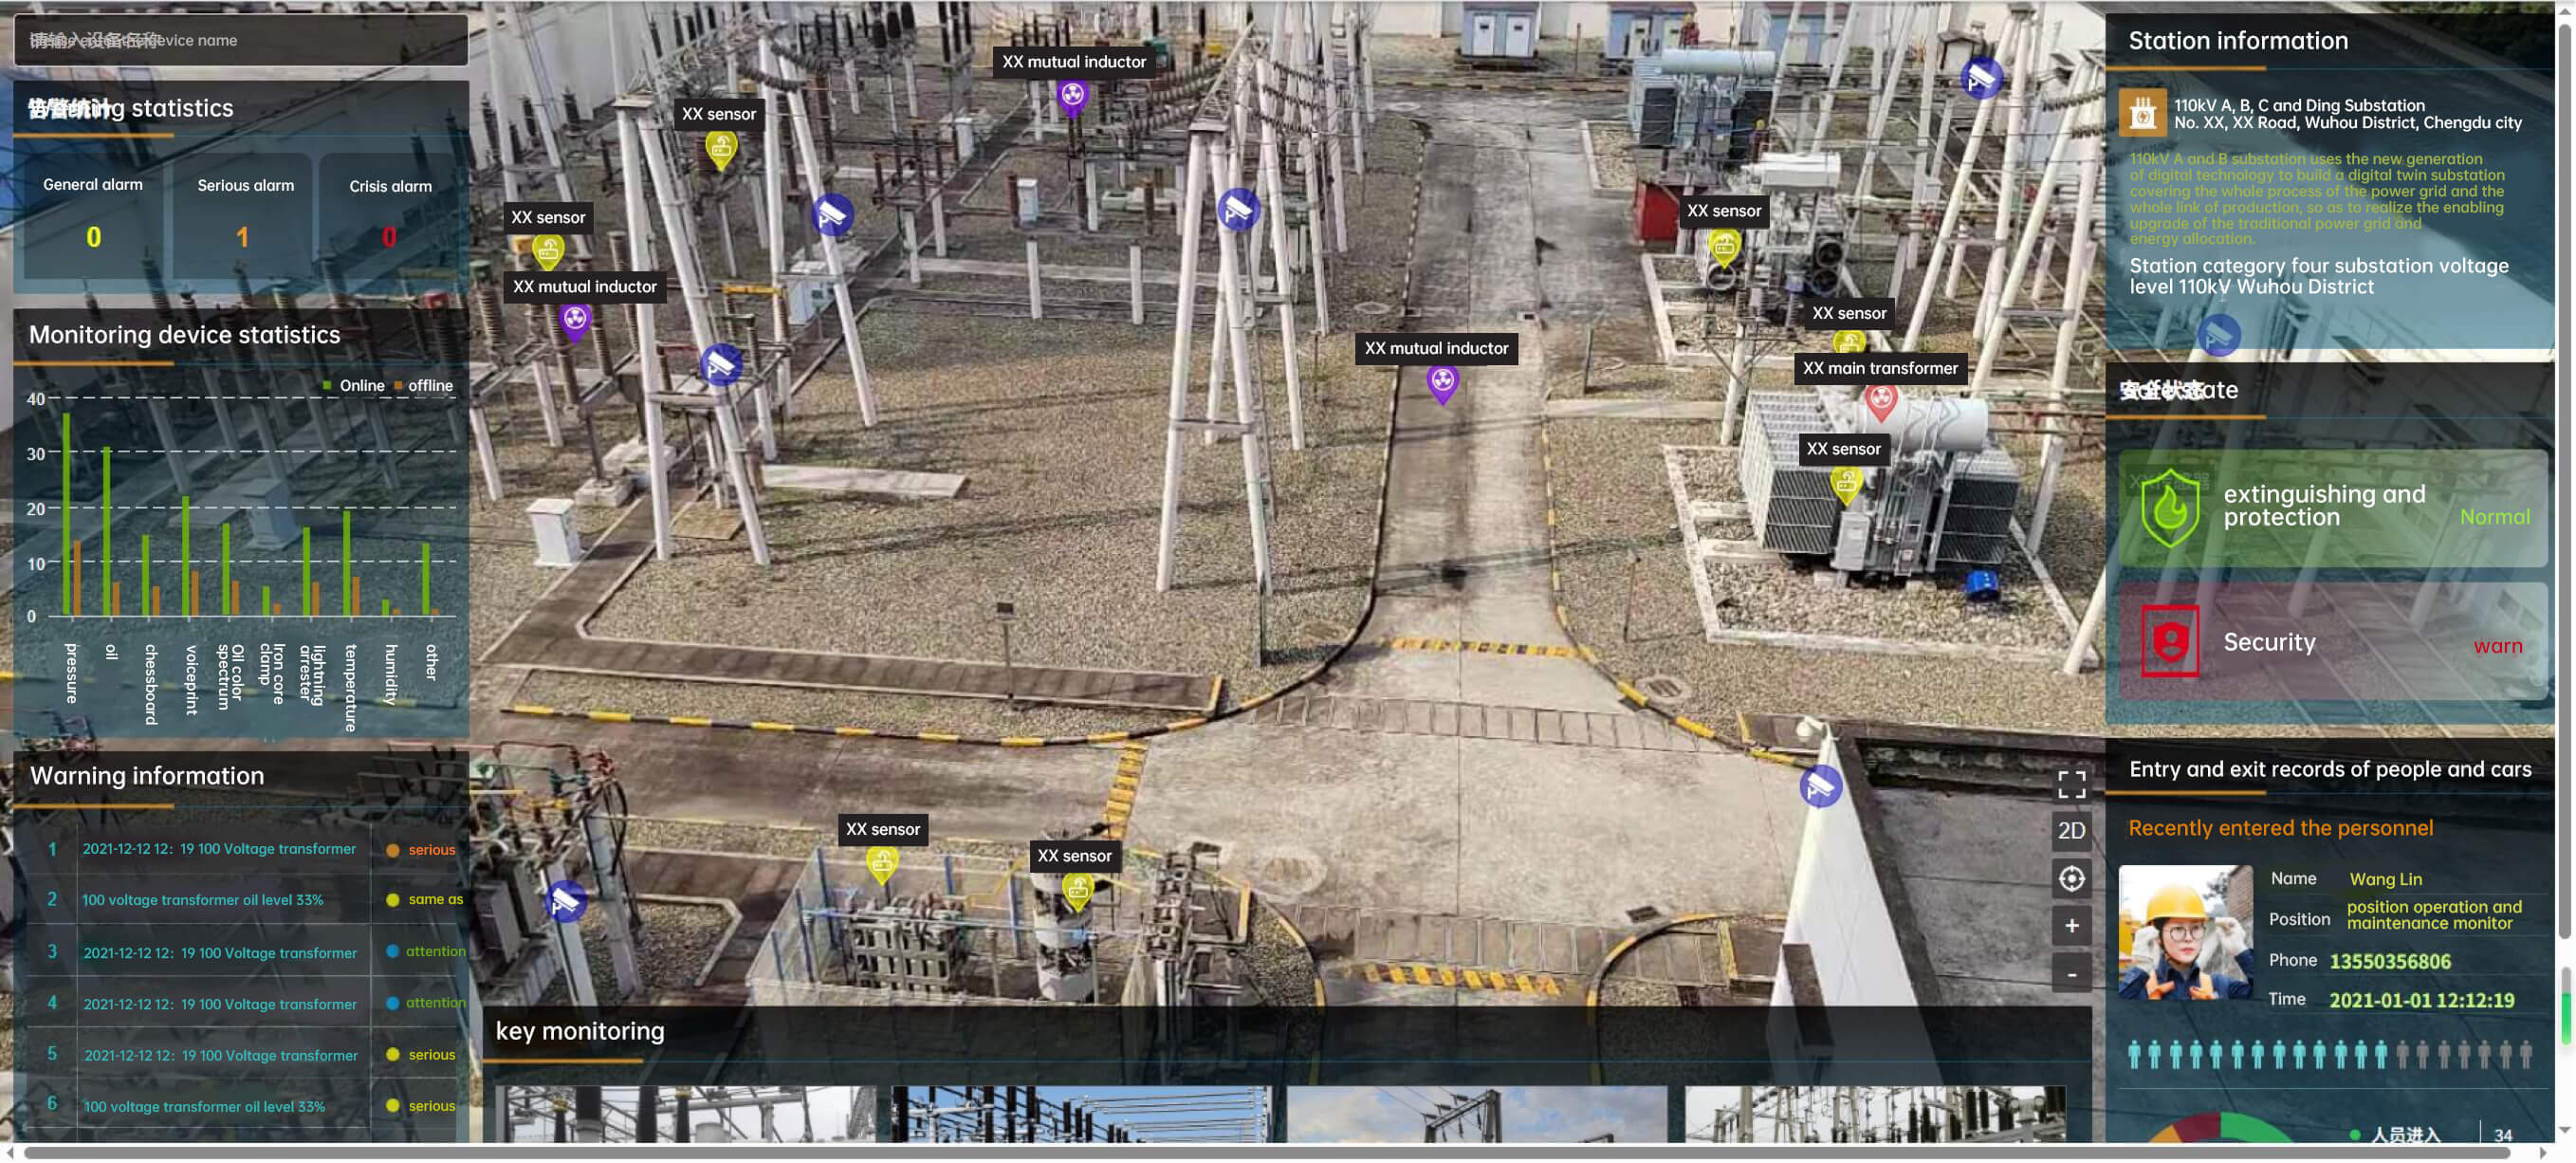Click the horizontal scrollbar at the bottom
The image size is (2576, 1163).
tap(1265, 1153)
